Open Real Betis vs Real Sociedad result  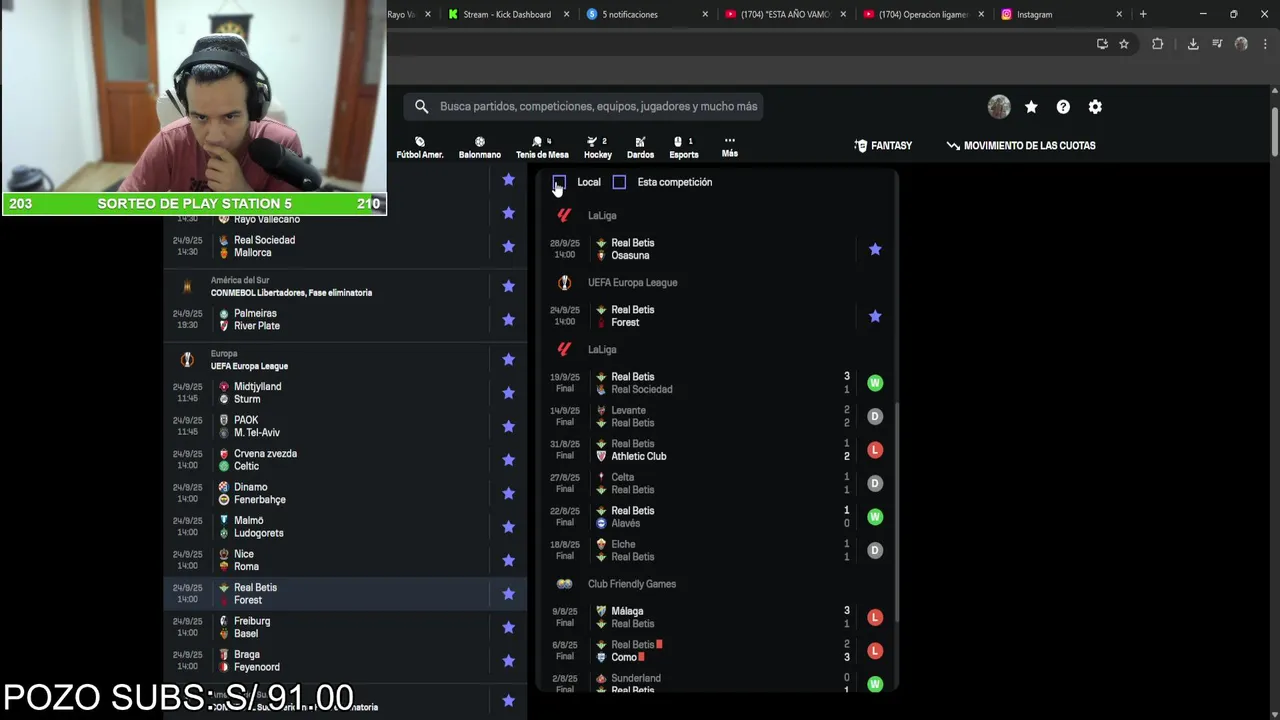[x=716, y=383]
